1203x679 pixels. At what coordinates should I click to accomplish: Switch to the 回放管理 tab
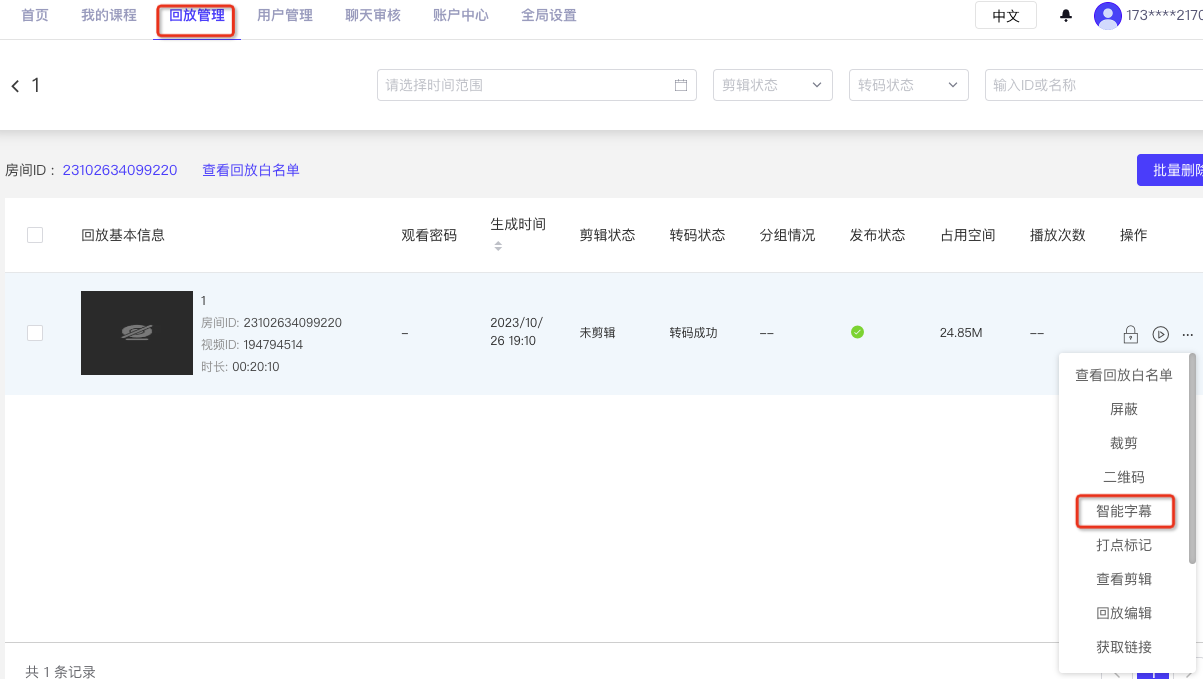(x=197, y=16)
